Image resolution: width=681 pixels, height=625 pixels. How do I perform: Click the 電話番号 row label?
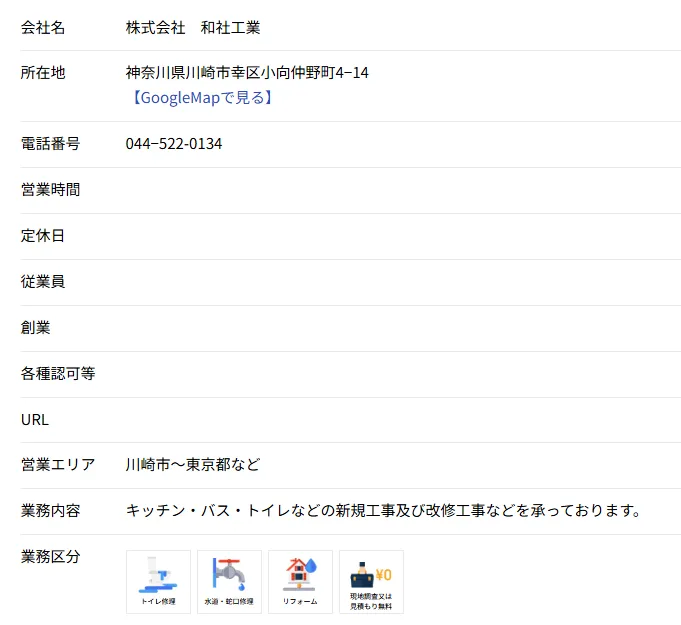pyautogui.click(x=50, y=144)
